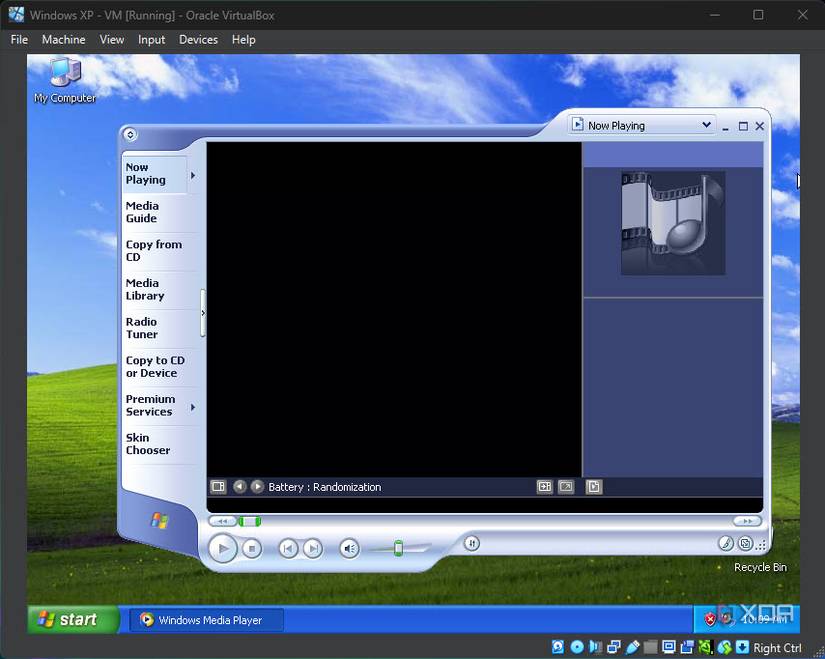Viewport: 825px width, 659px height.
Task: Open the Devices menu
Action: 198,40
